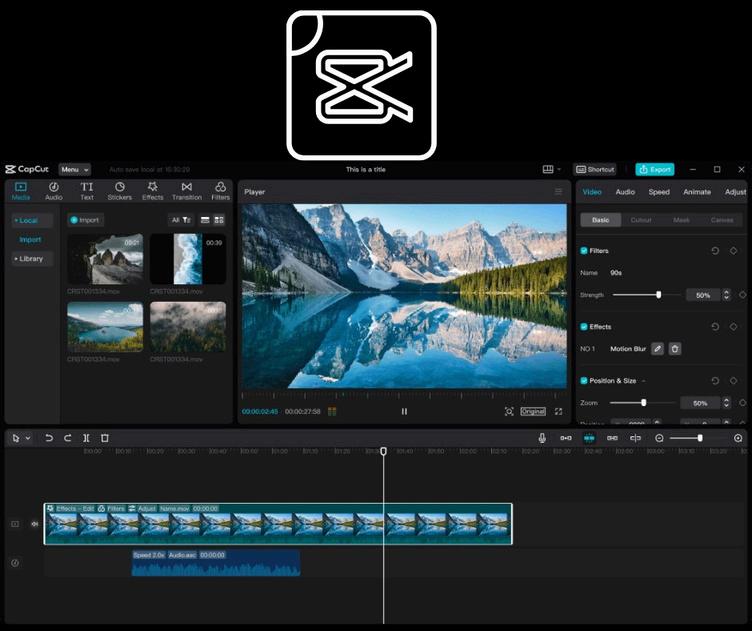Uncheck the Filters checkbox
The width and height of the screenshot is (752, 631).
(584, 251)
